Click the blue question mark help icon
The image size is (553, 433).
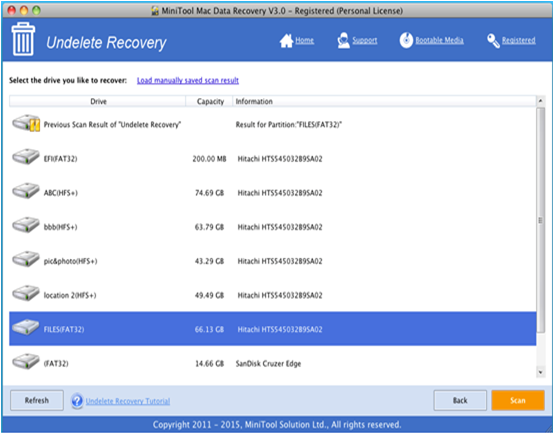point(77,401)
